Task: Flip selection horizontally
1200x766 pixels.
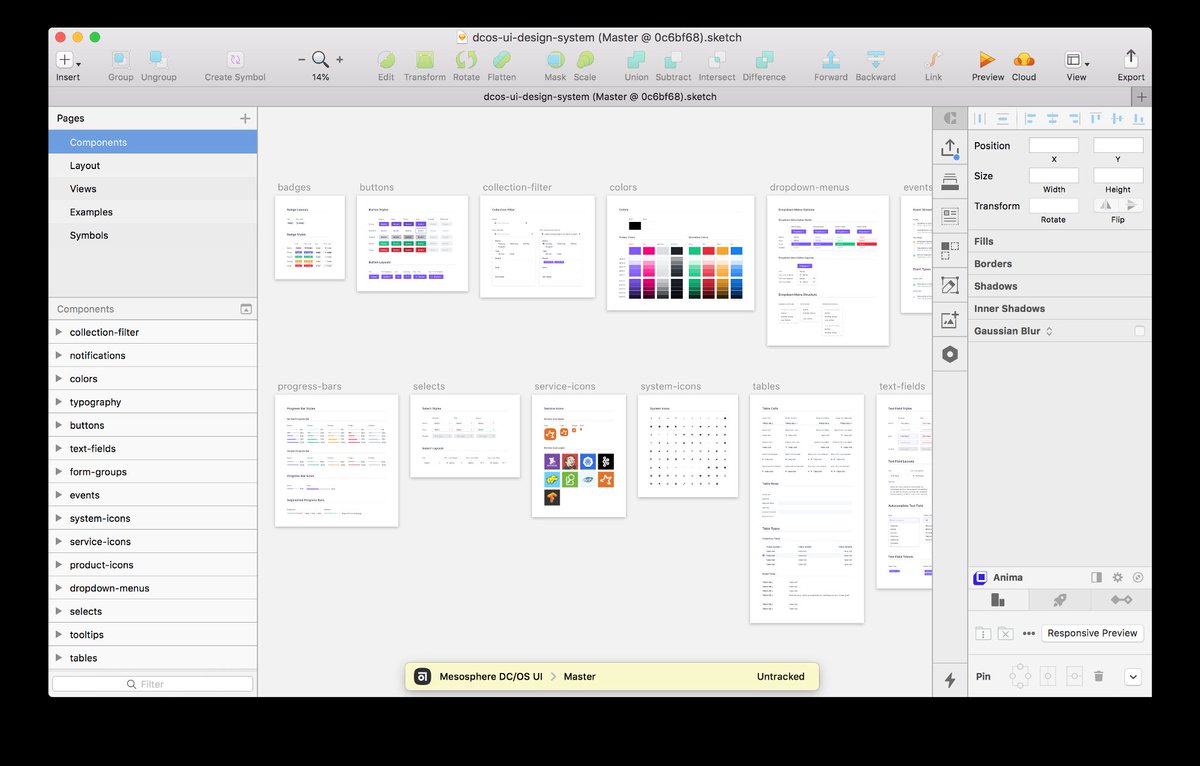Action: 1105,205
